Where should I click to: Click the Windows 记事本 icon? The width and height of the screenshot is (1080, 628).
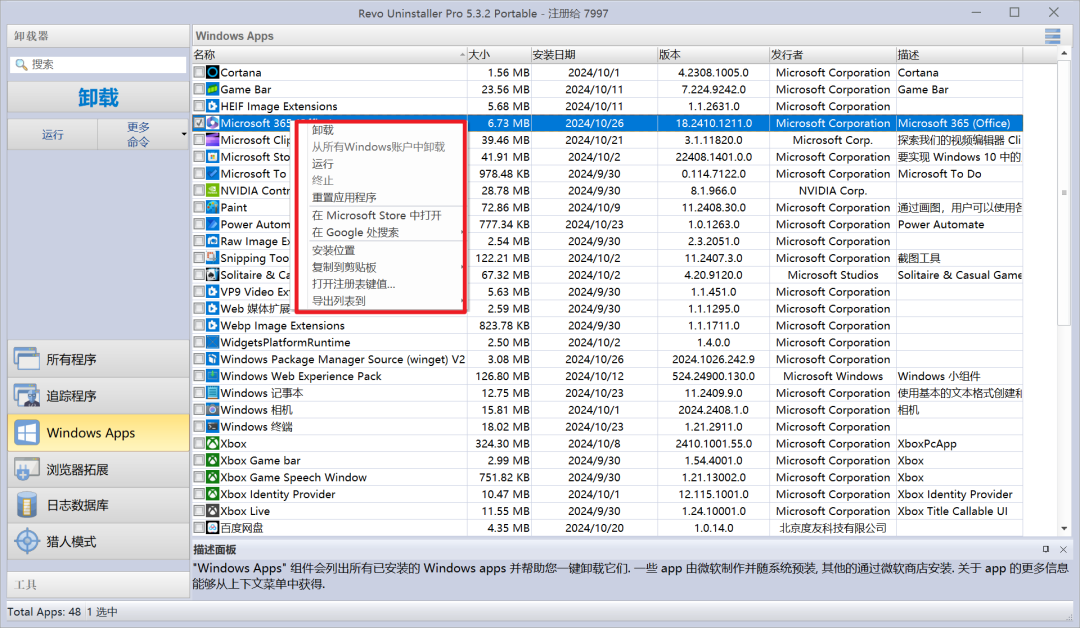pos(213,393)
